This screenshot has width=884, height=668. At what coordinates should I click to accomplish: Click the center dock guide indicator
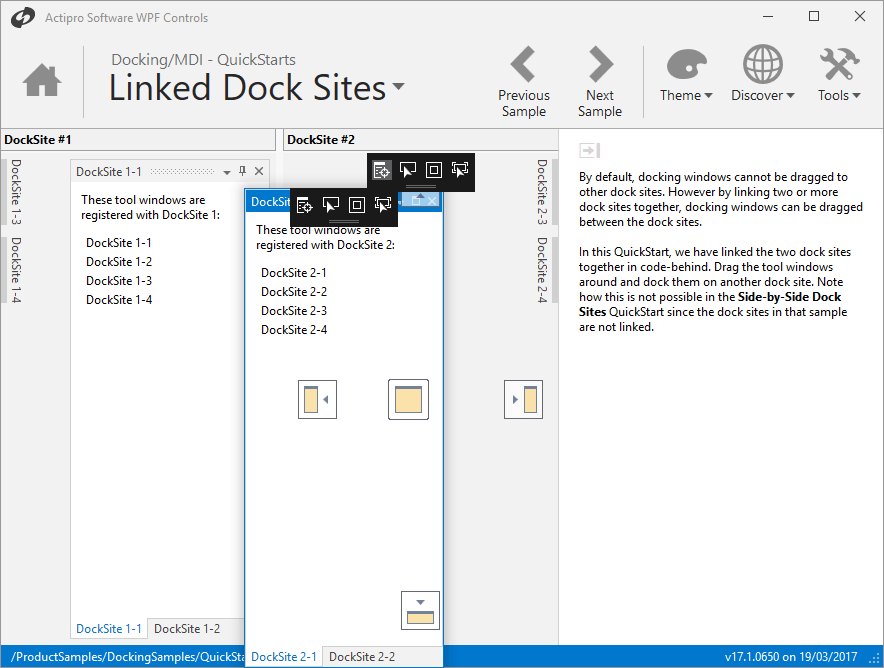point(408,400)
